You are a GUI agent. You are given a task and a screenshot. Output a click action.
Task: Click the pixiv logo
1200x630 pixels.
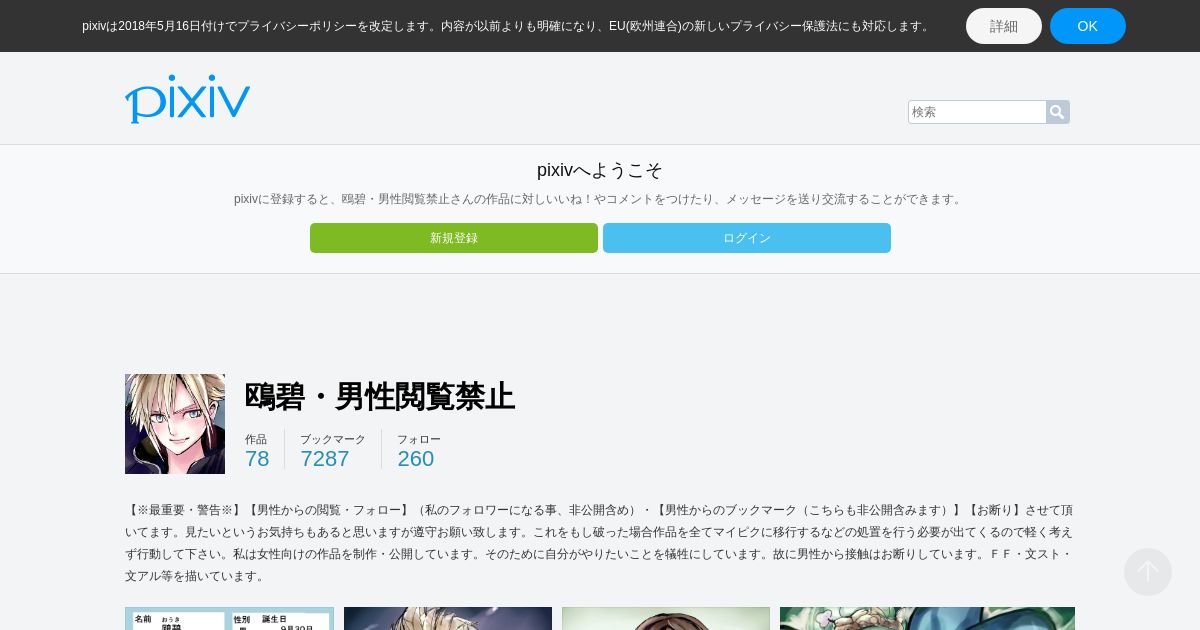187,99
